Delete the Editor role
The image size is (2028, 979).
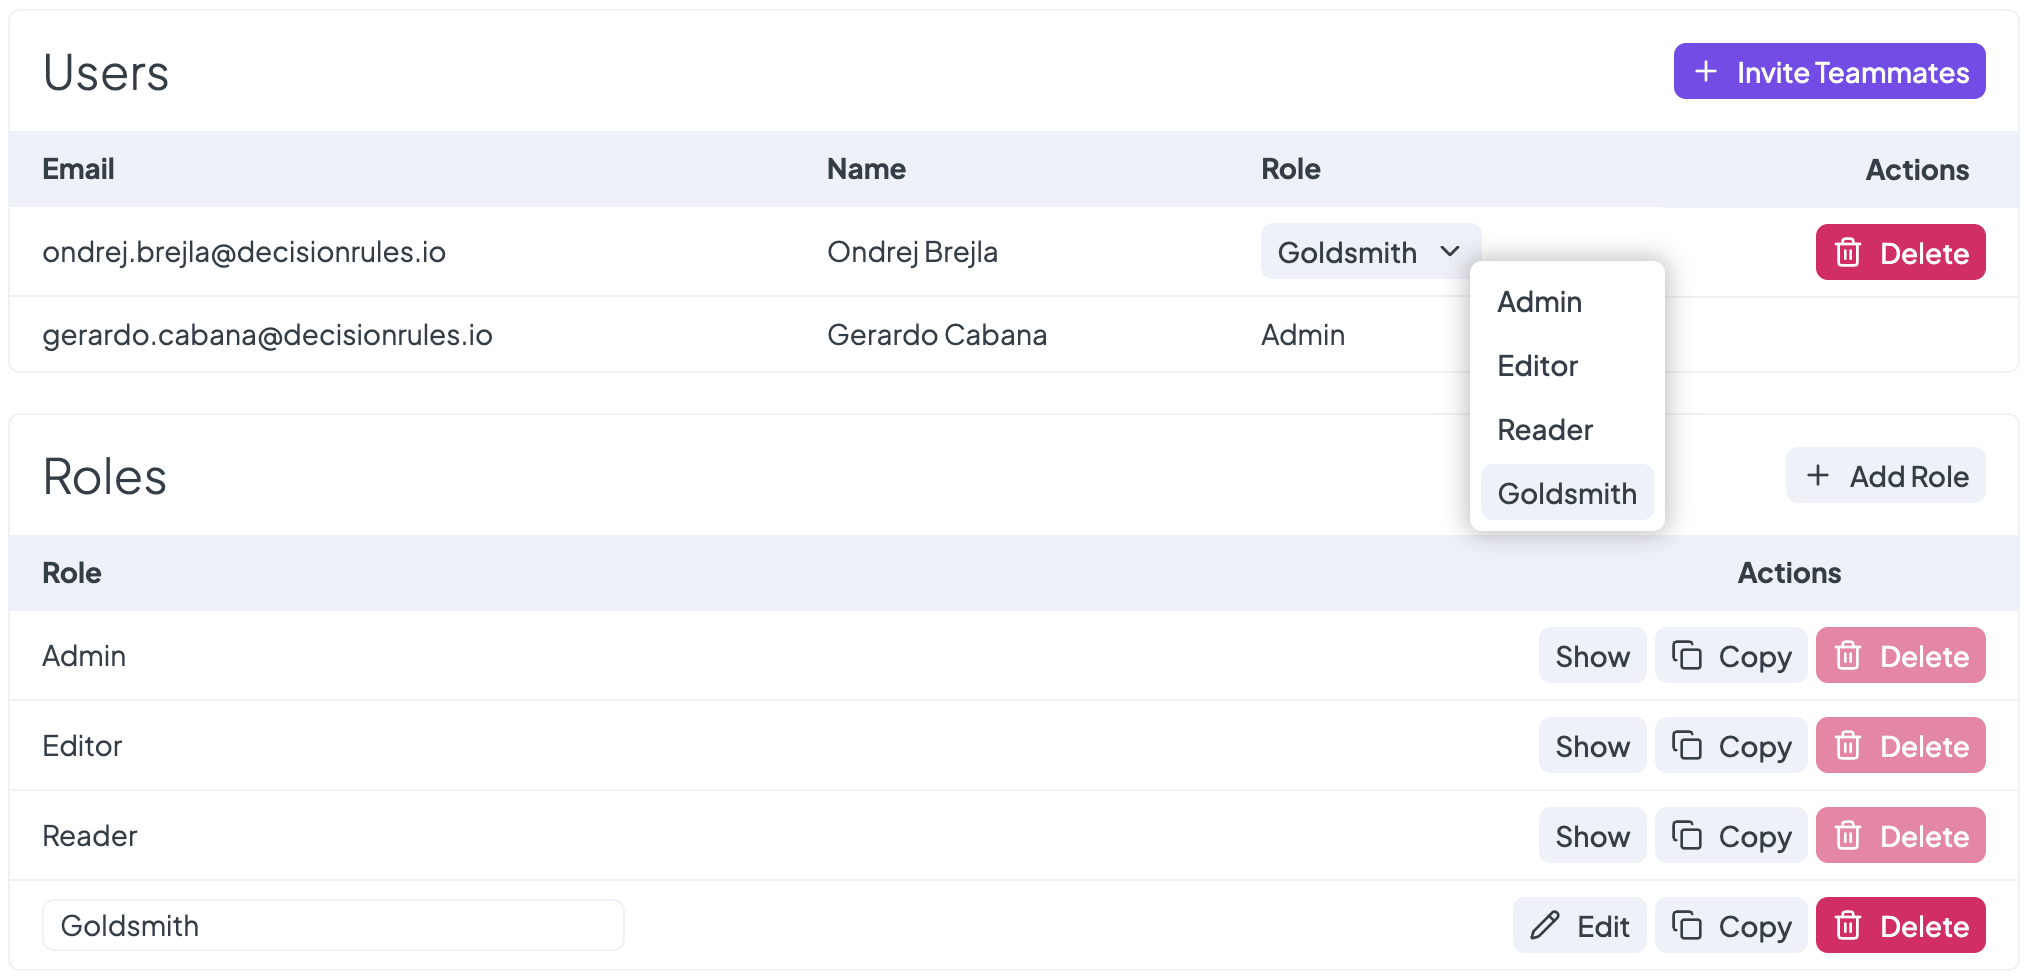[1900, 746]
